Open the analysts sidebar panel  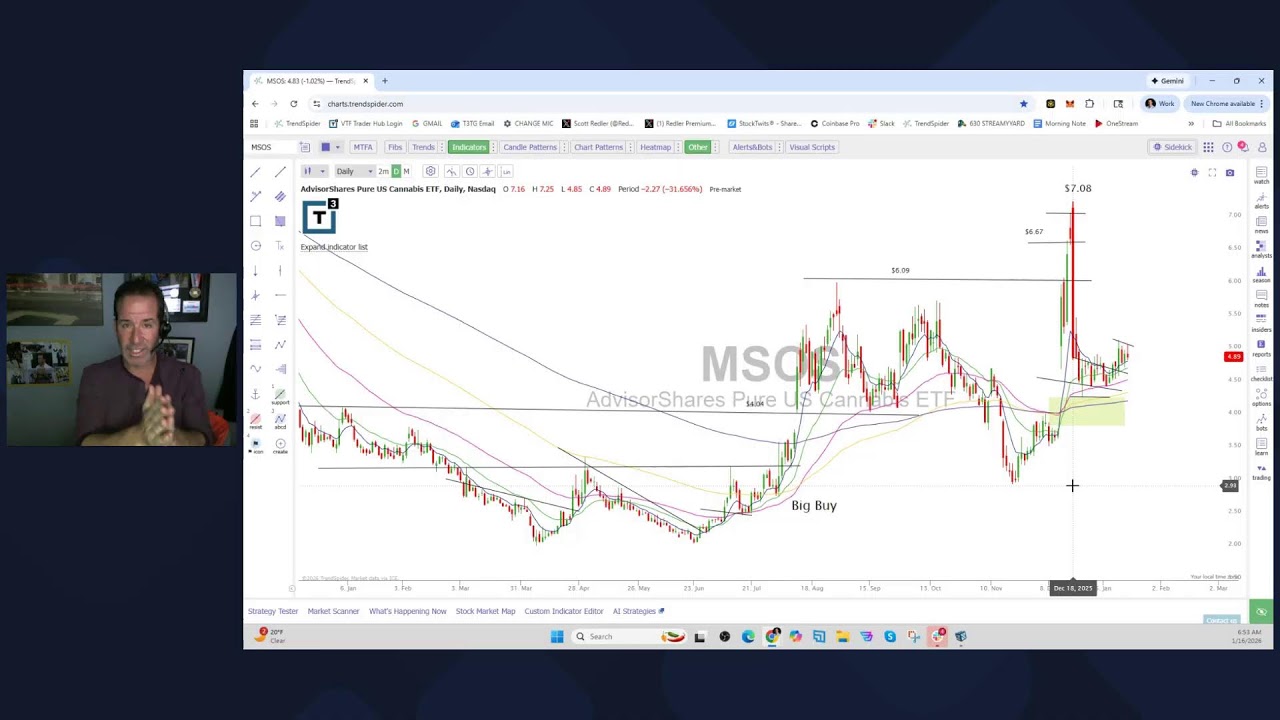click(x=1261, y=249)
